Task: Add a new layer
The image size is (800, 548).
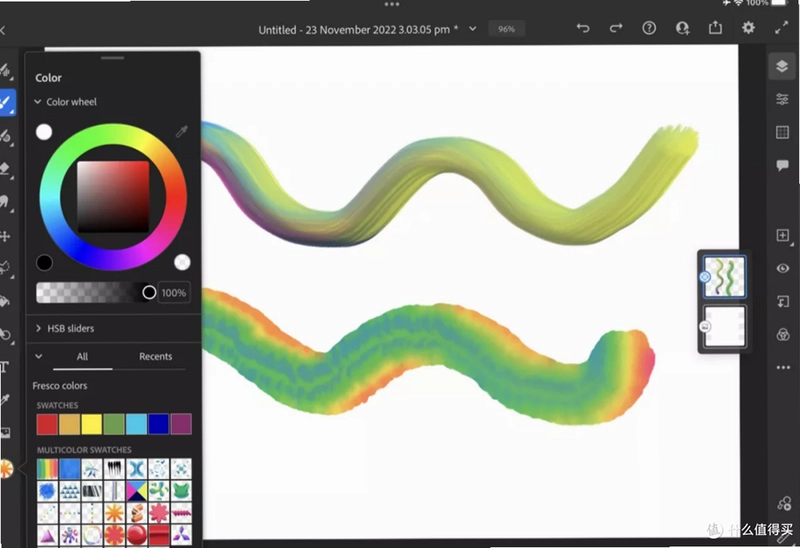Action: [x=783, y=235]
